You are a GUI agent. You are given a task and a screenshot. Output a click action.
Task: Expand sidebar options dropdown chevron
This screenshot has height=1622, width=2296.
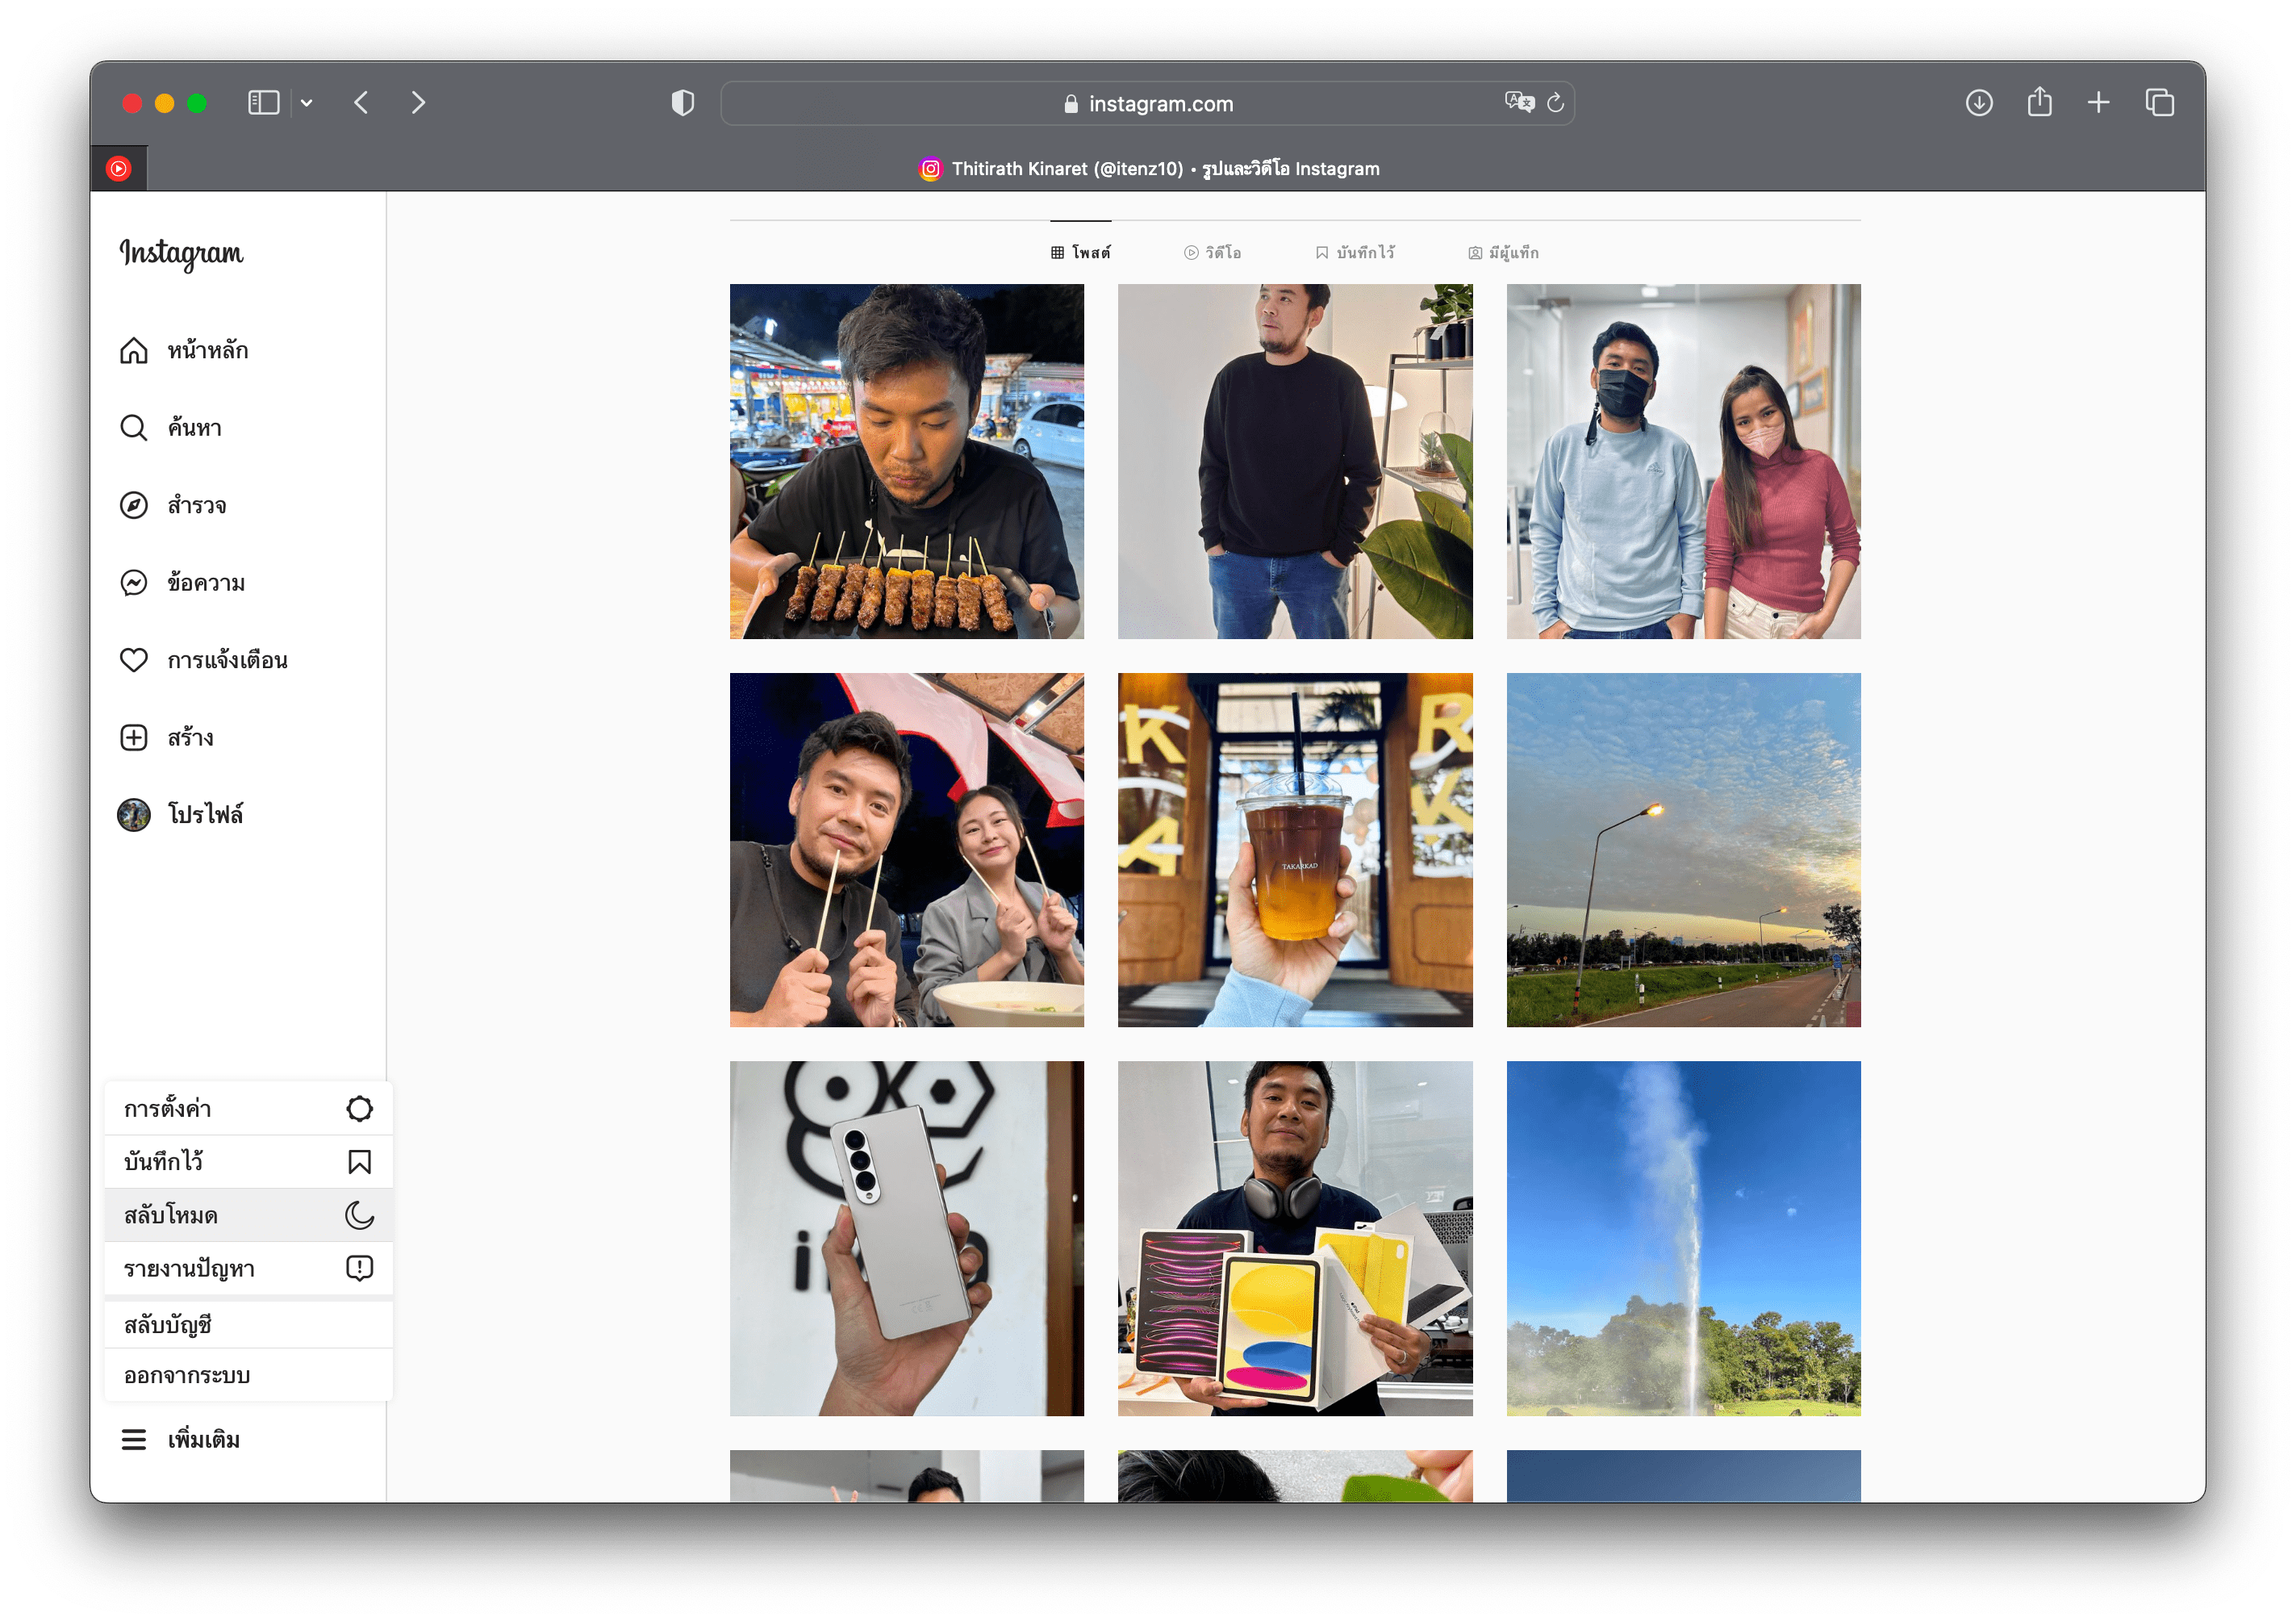(x=307, y=103)
